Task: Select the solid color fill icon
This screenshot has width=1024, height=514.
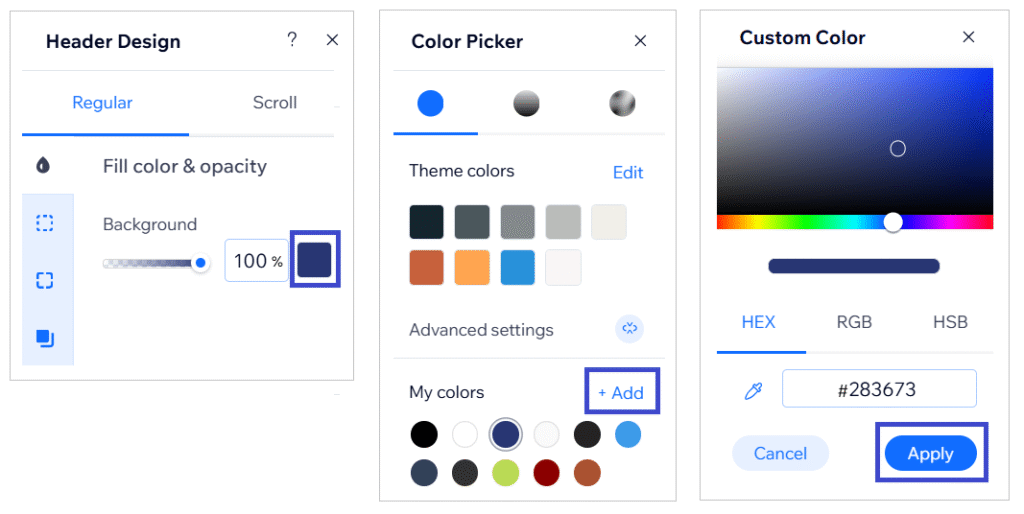Action: pyautogui.click(x=430, y=103)
